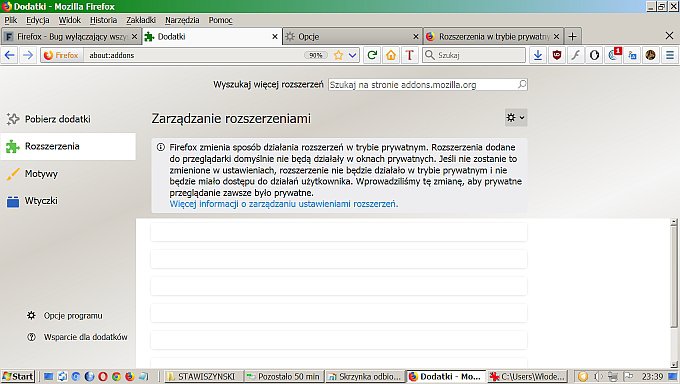
Task: Select Rozszerzenia in the sidebar
Action: tap(68, 146)
